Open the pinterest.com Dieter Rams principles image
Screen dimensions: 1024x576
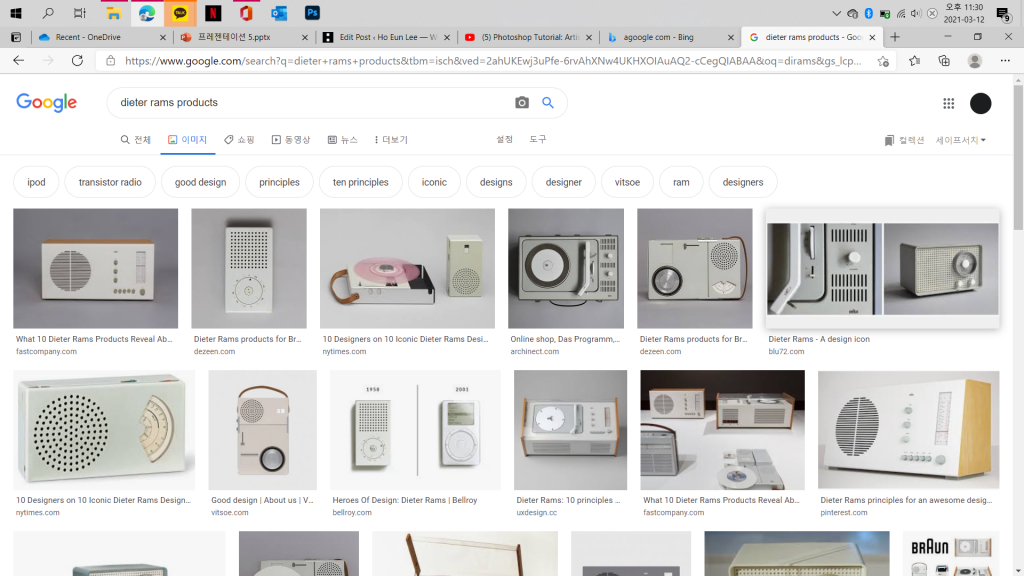(908, 430)
